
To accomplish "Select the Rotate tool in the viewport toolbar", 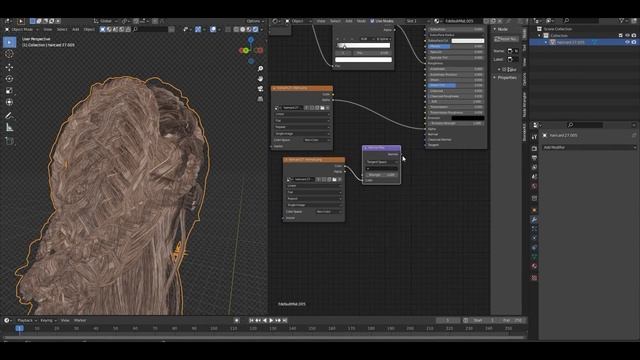I will coord(9,78).
